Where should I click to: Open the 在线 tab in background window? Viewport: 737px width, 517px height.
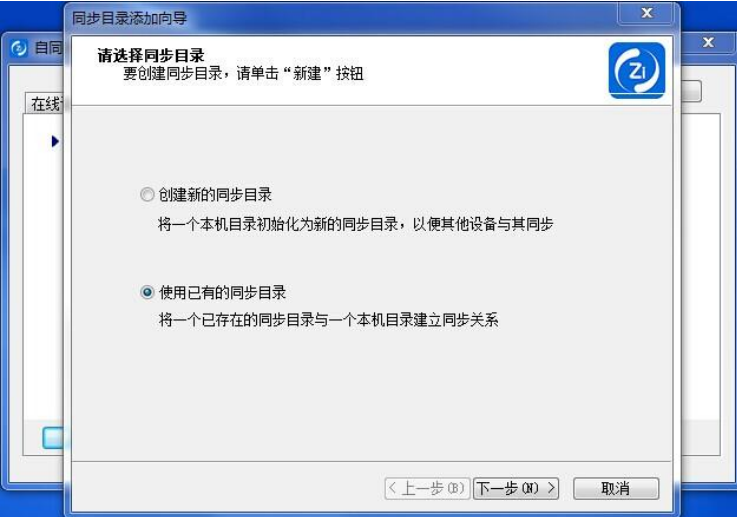click(45, 103)
